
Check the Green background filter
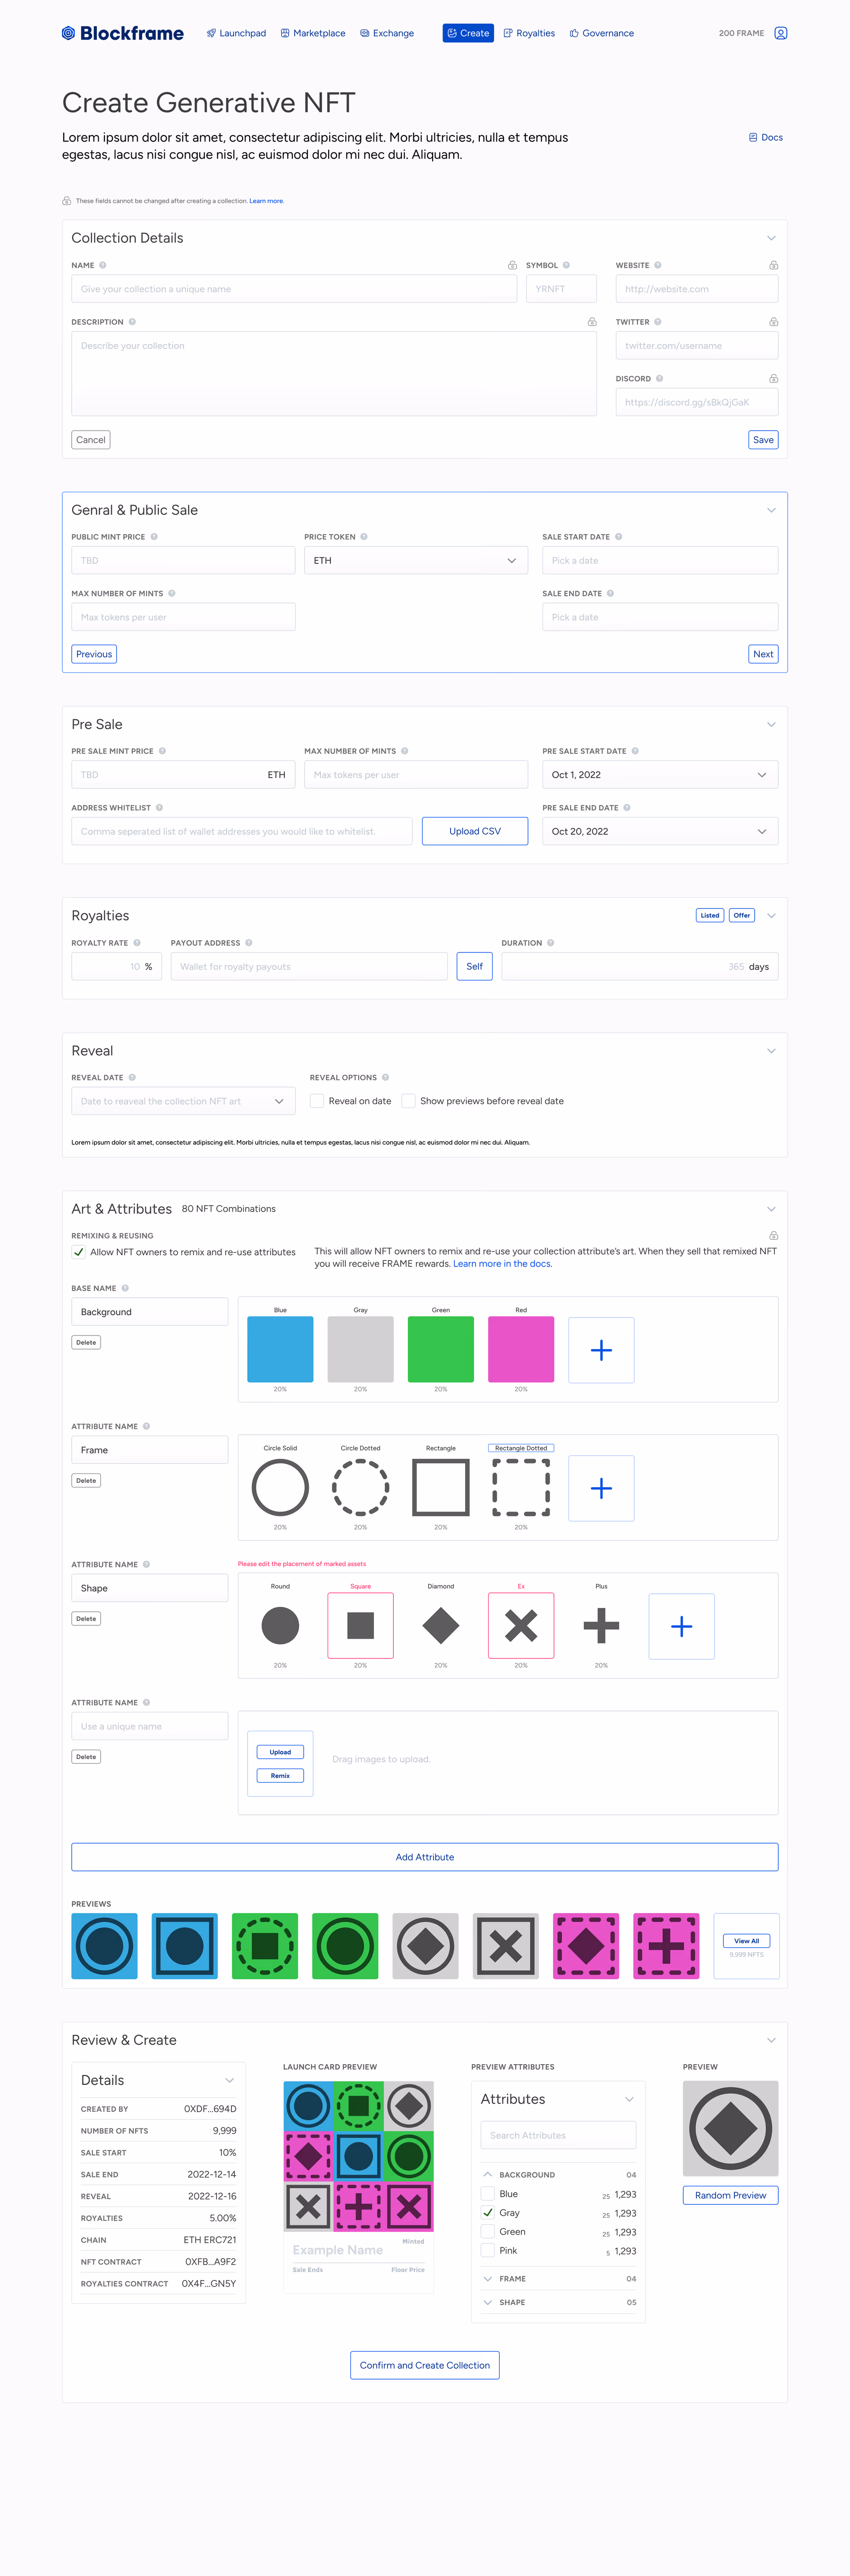488,2232
